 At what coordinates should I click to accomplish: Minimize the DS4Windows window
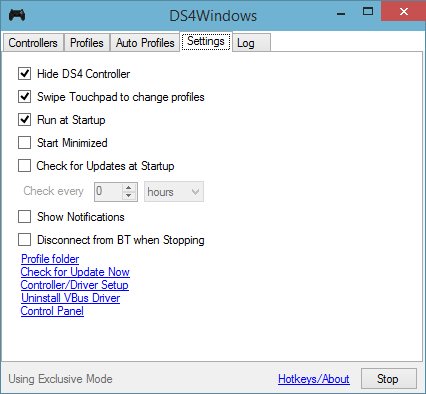[341, 14]
